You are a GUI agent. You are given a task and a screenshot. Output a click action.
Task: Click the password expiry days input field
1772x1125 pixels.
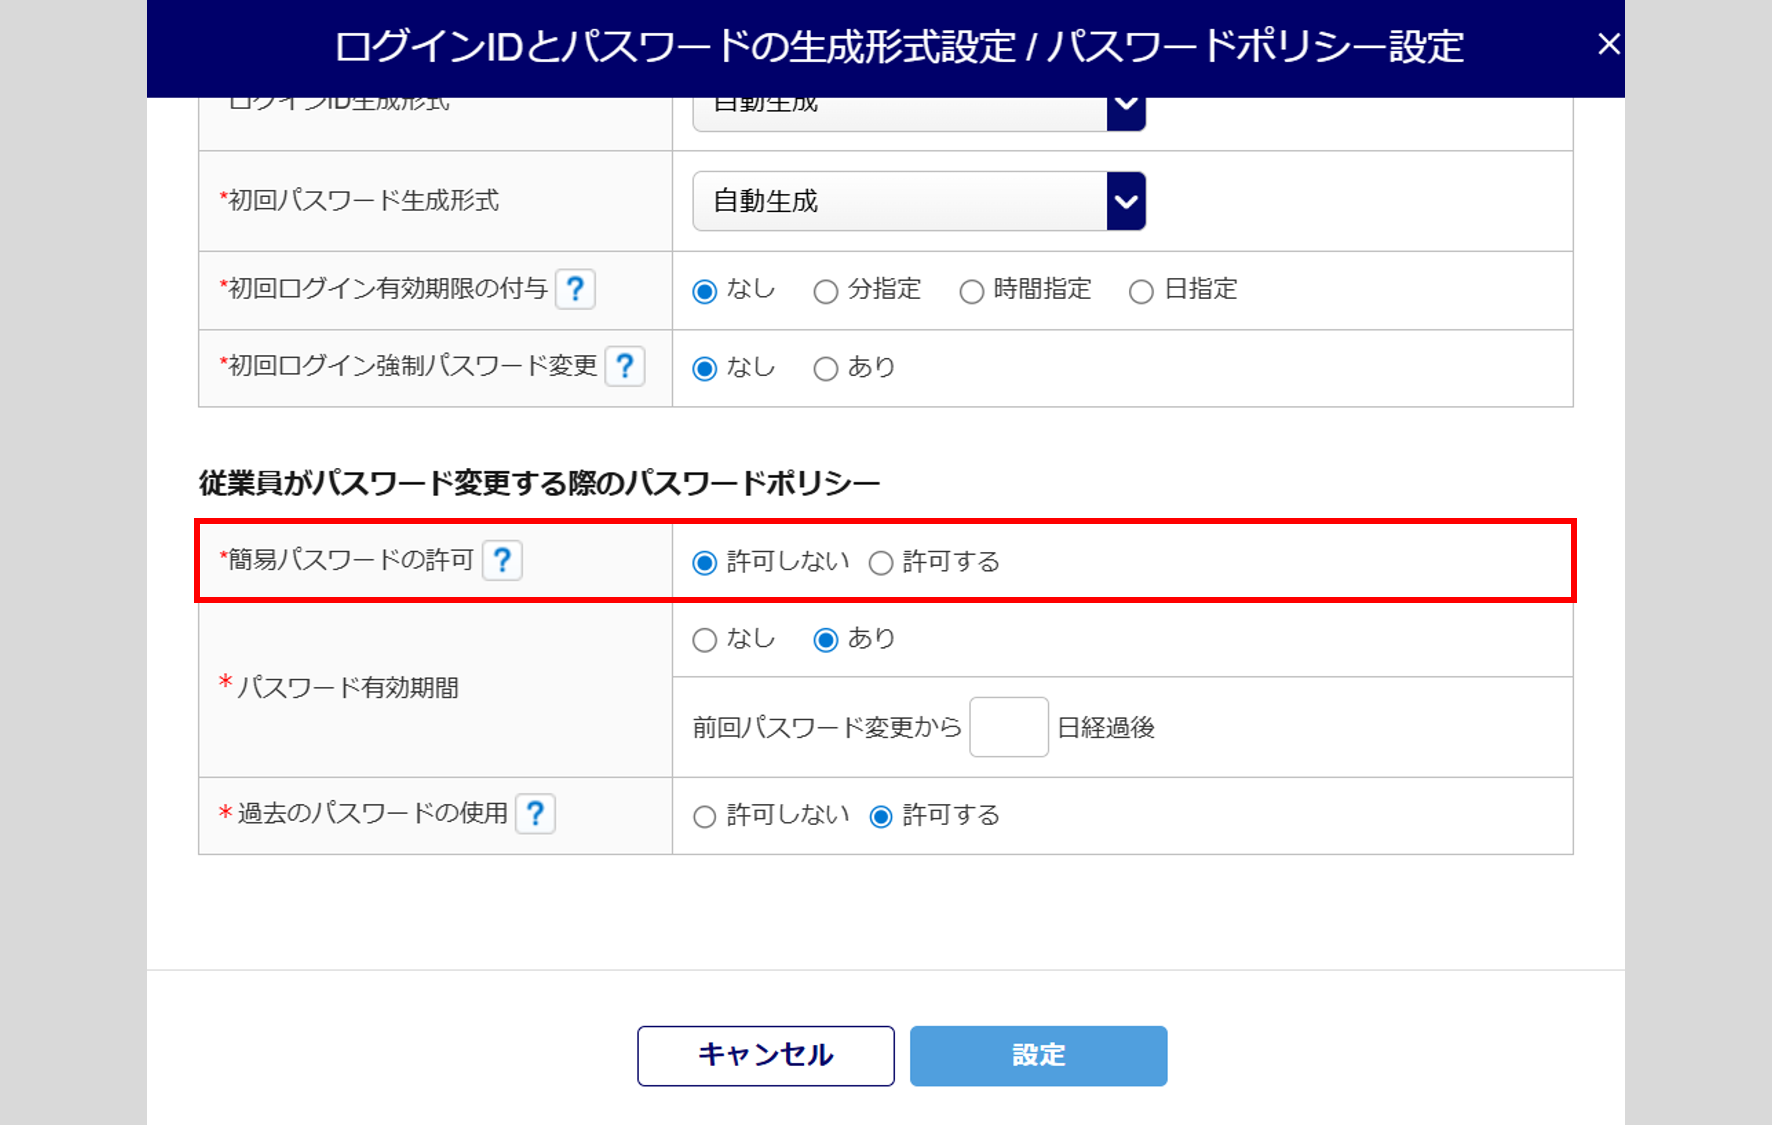1008,727
